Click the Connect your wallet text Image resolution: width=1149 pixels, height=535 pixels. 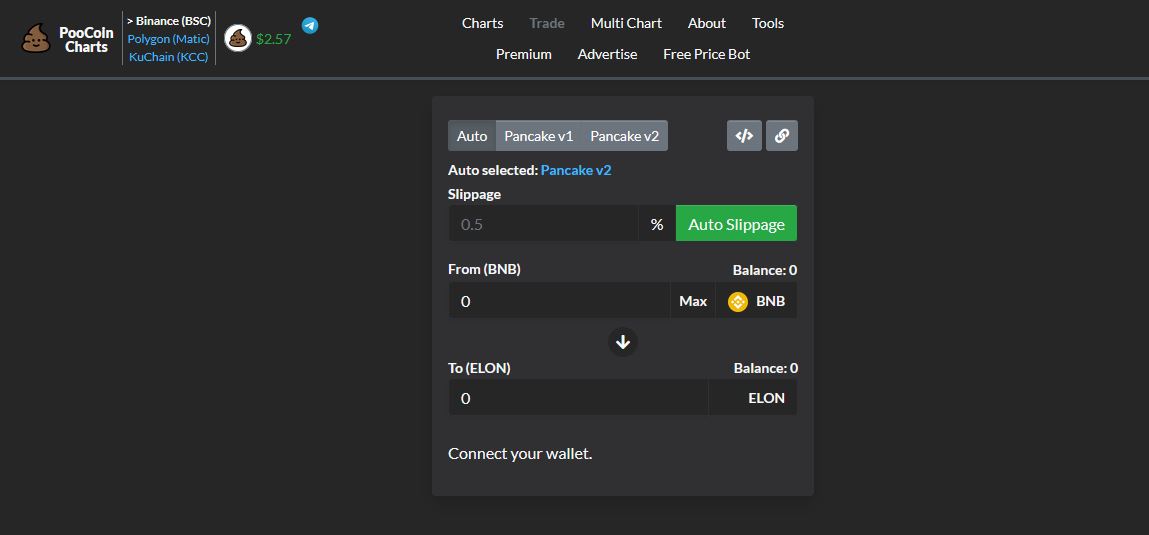point(520,454)
